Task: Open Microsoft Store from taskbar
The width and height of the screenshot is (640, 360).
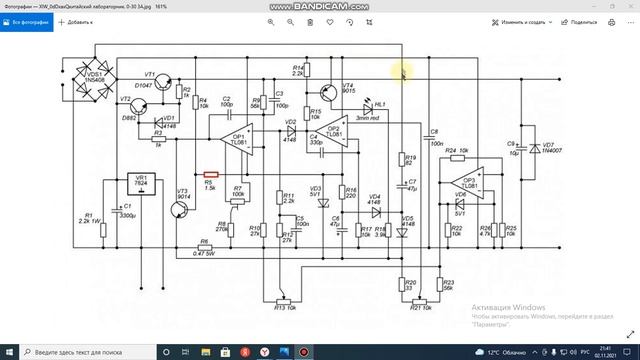Action: point(225,352)
